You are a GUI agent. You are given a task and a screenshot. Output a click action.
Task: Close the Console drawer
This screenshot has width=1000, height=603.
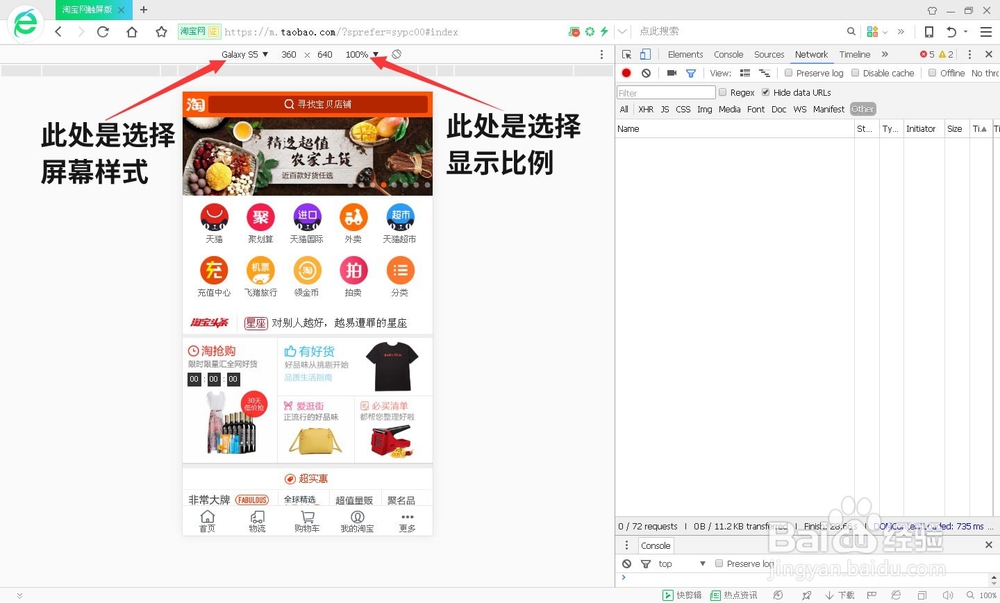[x=989, y=545]
